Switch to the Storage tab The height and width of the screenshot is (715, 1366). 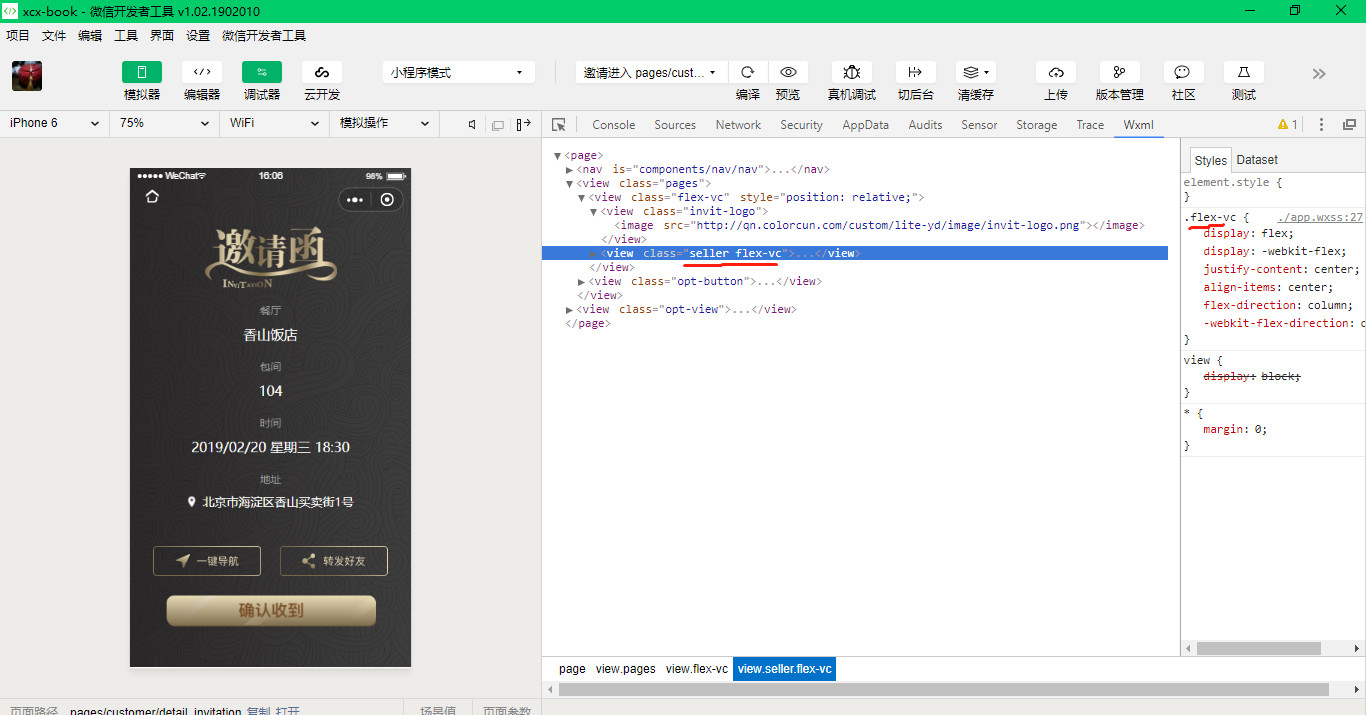pyautogui.click(x=1036, y=125)
